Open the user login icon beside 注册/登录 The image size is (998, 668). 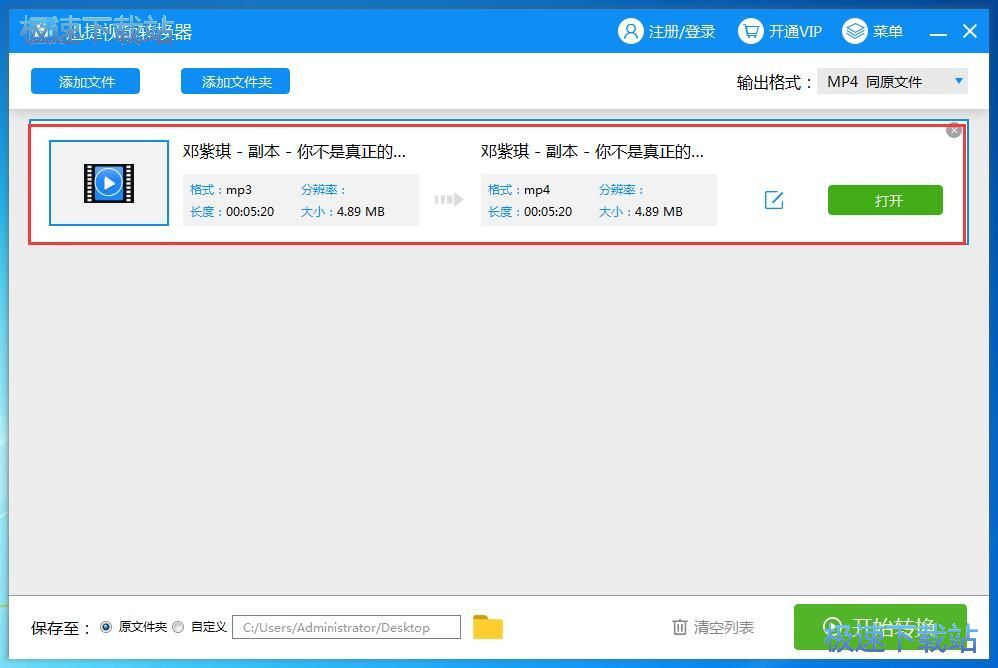[631, 31]
